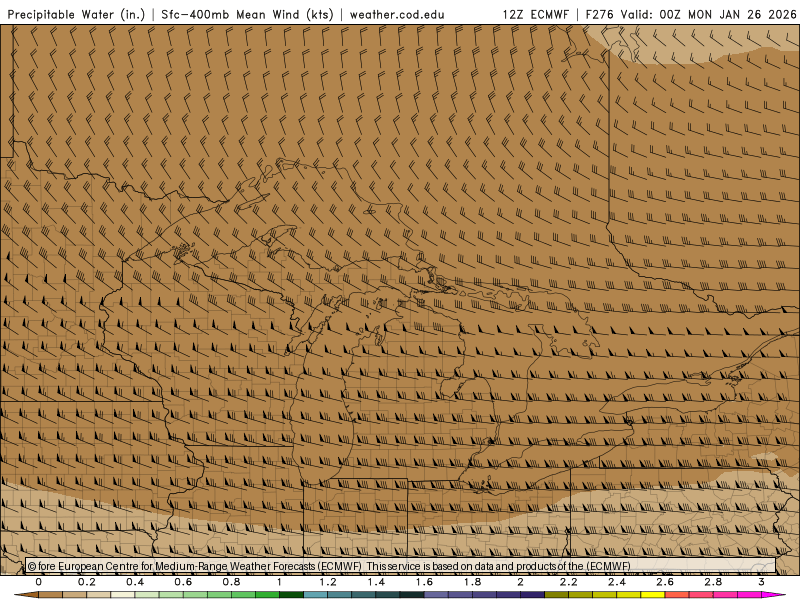Click the legend value '2.8'

pos(713,582)
